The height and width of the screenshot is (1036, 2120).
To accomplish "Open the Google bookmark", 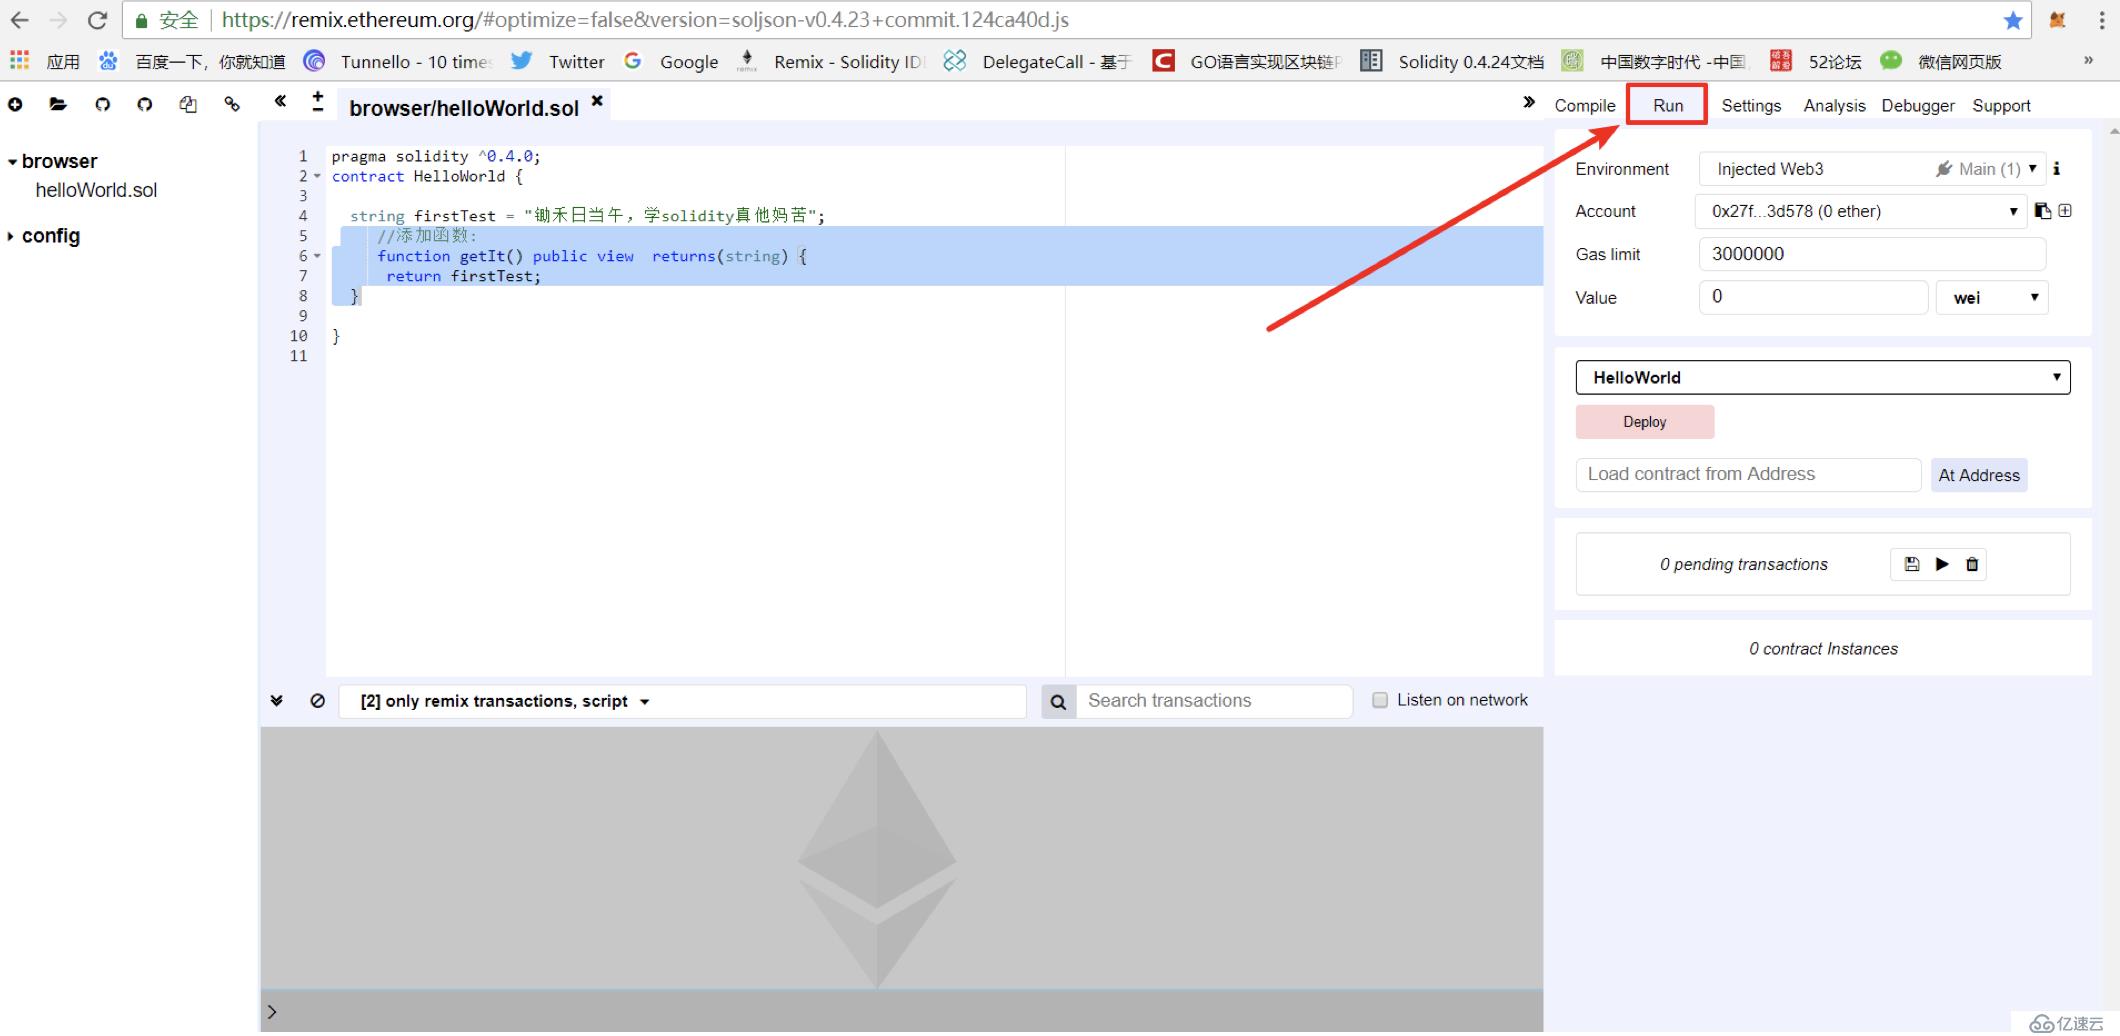I will (x=671, y=61).
